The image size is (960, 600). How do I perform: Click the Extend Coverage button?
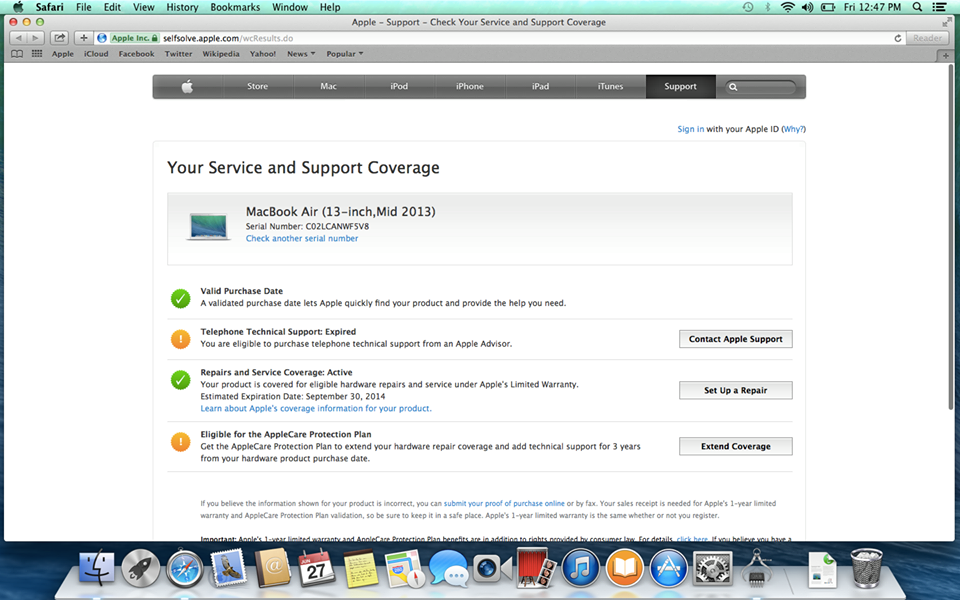click(735, 446)
